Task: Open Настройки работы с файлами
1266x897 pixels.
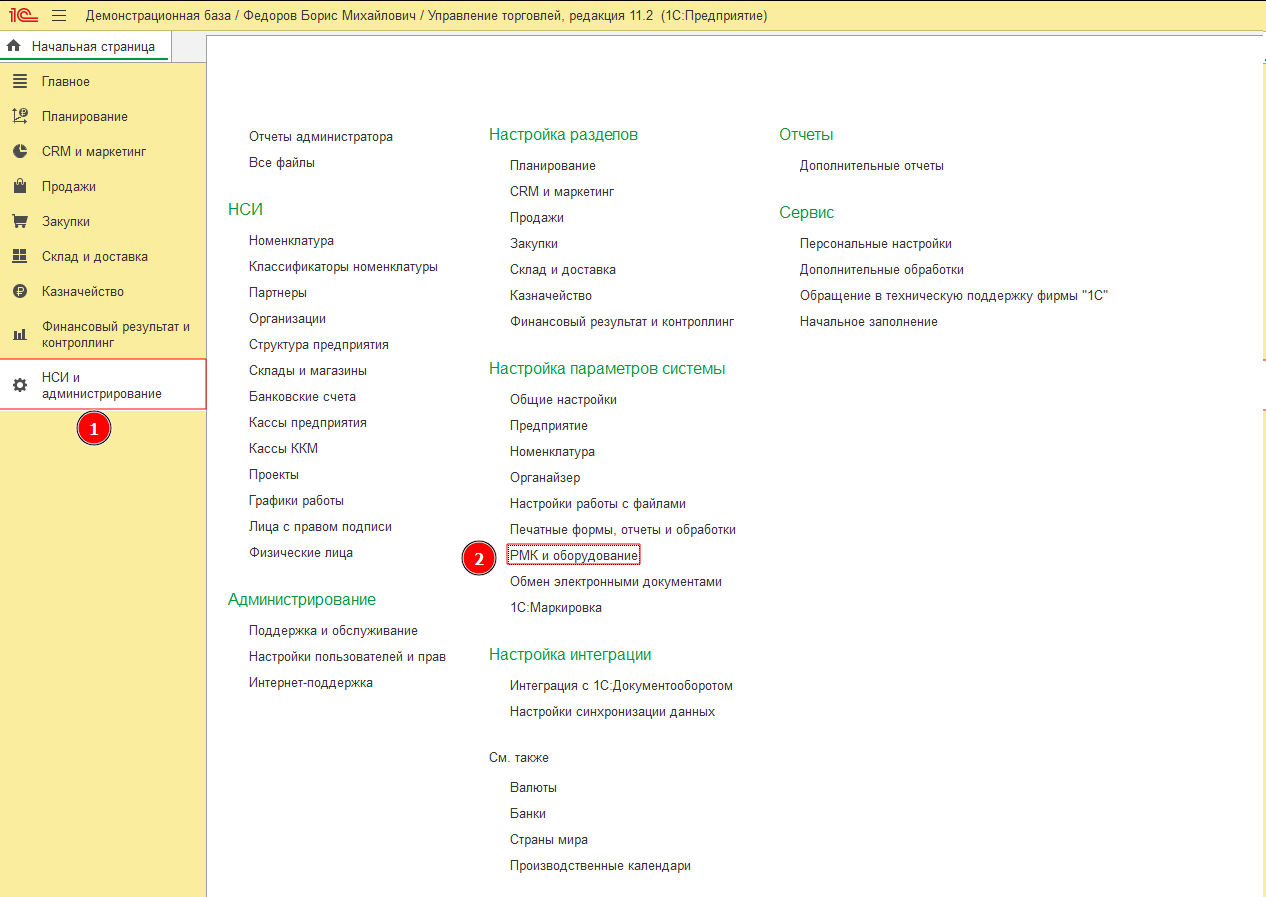Action: [598, 504]
